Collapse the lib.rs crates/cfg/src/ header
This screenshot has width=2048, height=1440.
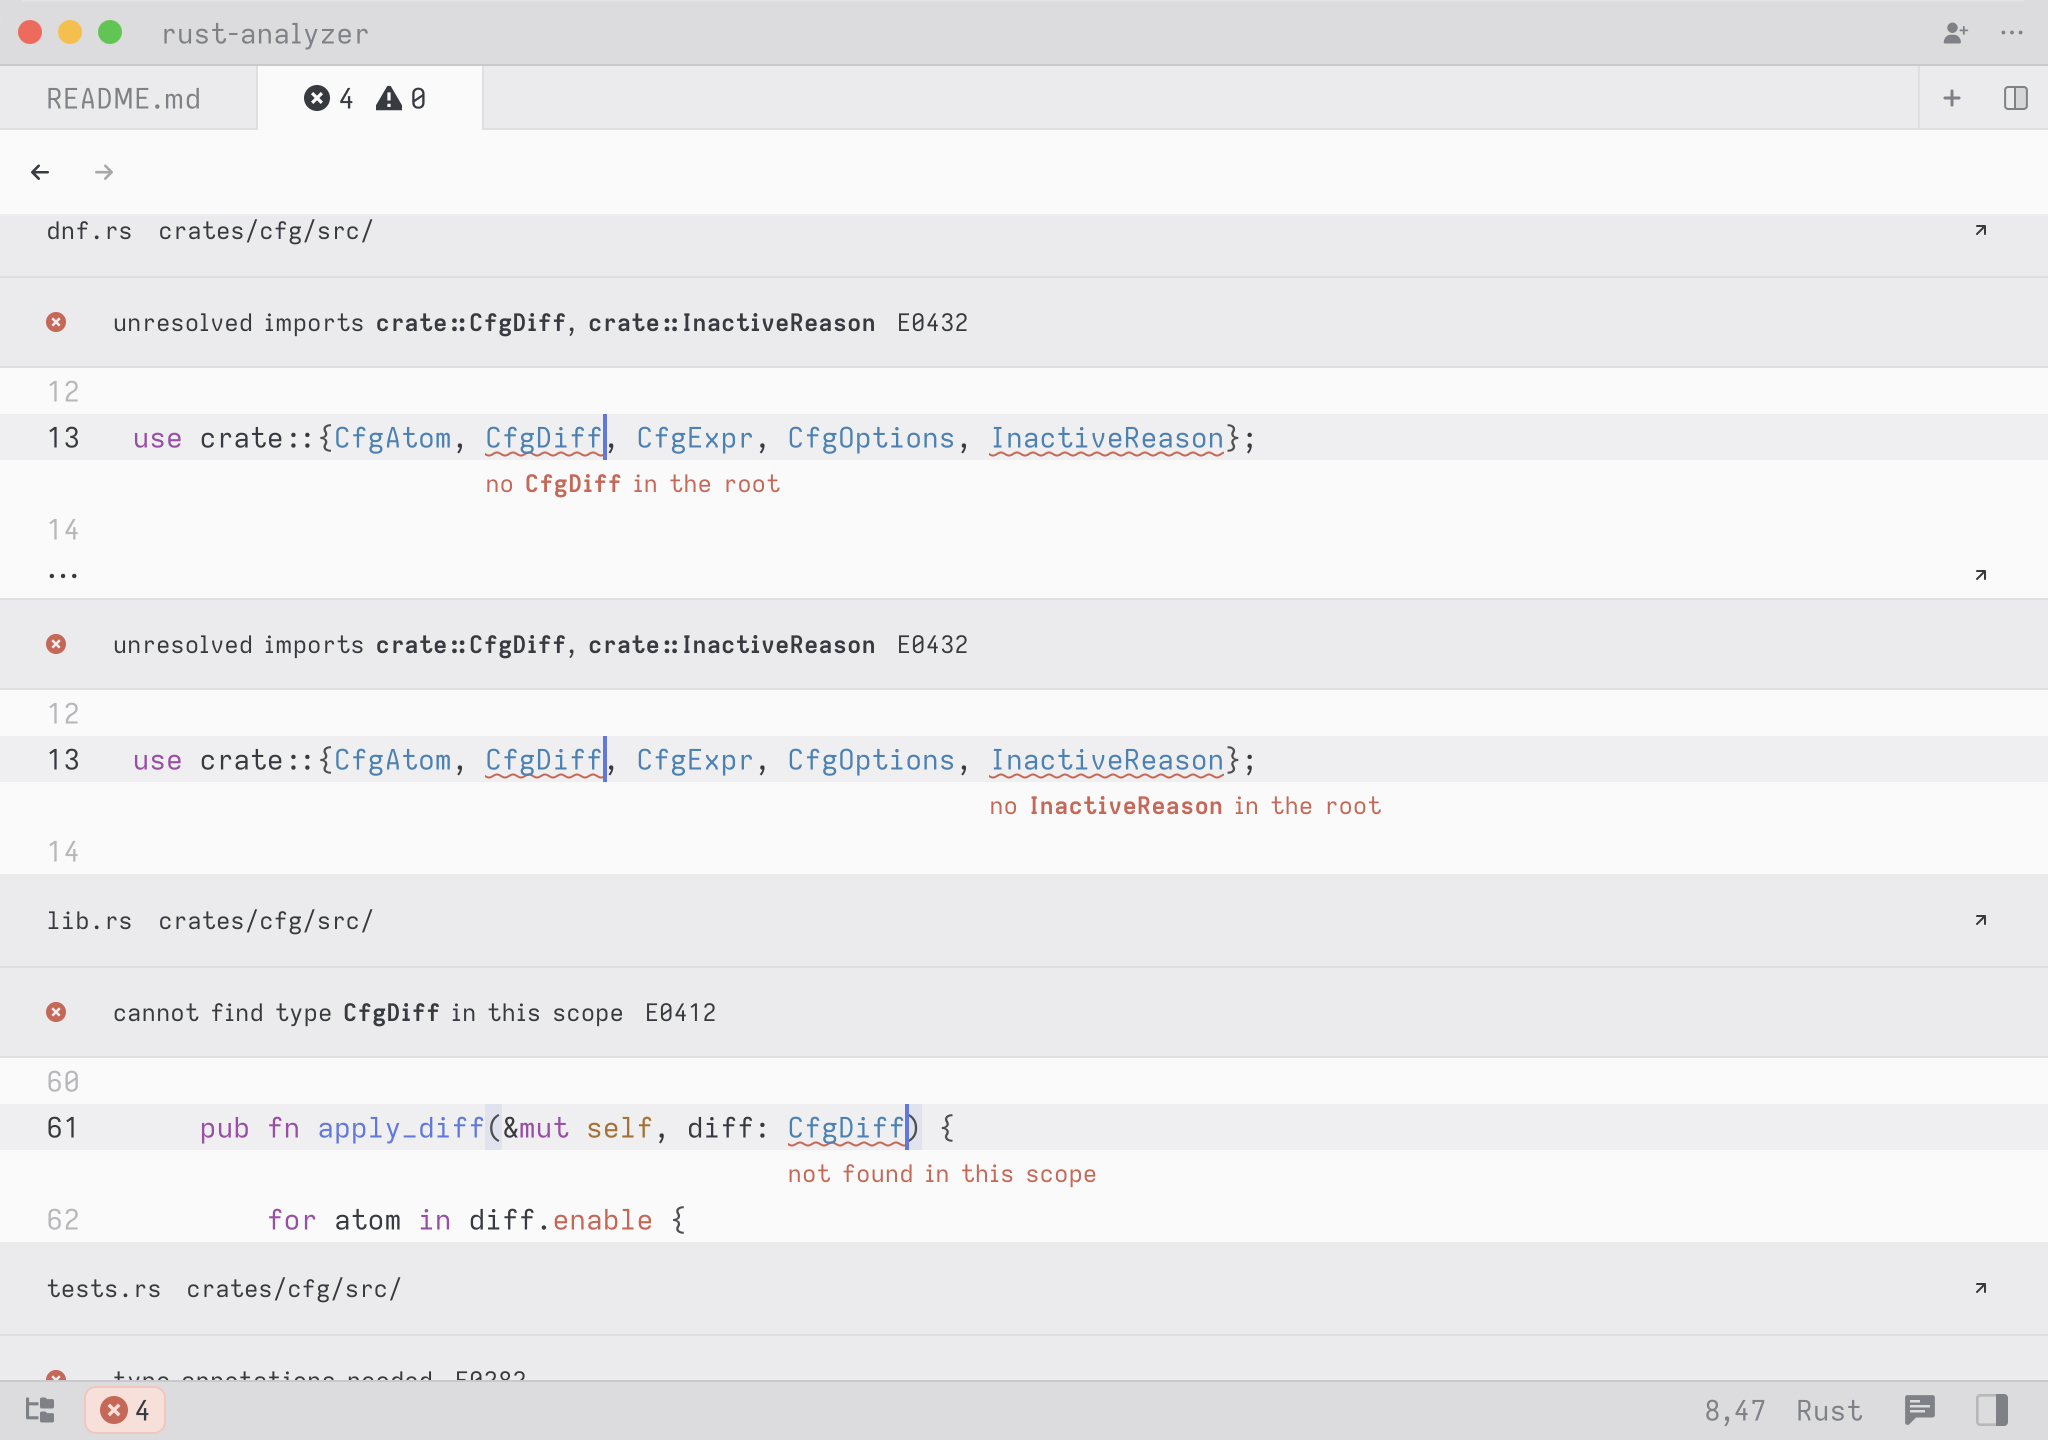tap(210, 921)
